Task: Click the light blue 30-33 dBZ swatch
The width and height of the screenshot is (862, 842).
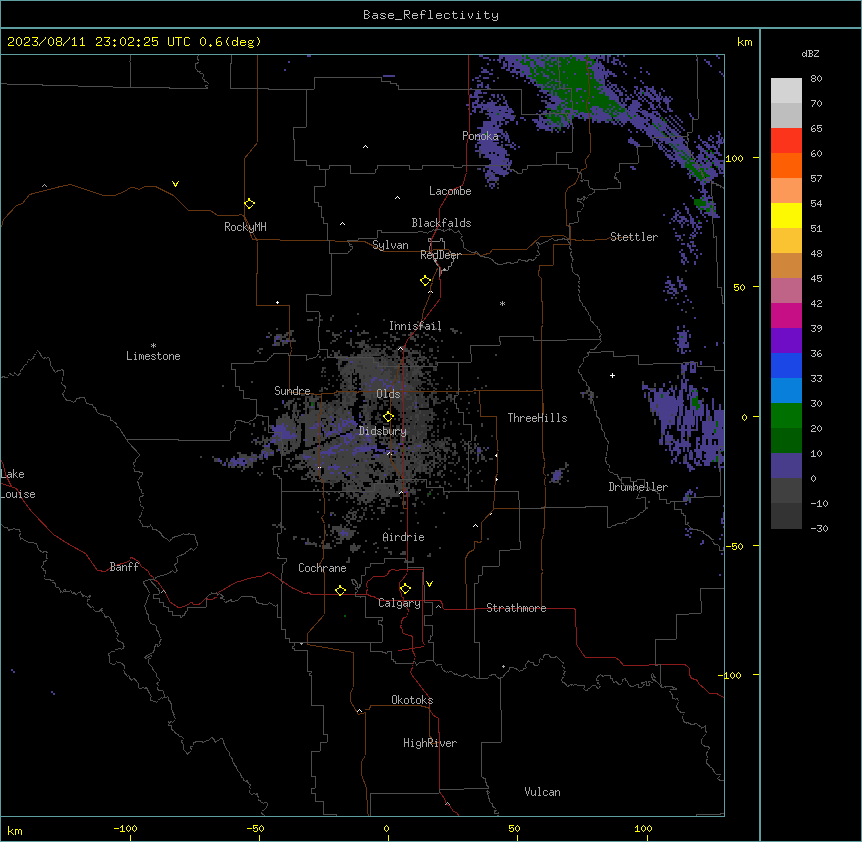Action: pos(786,391)
